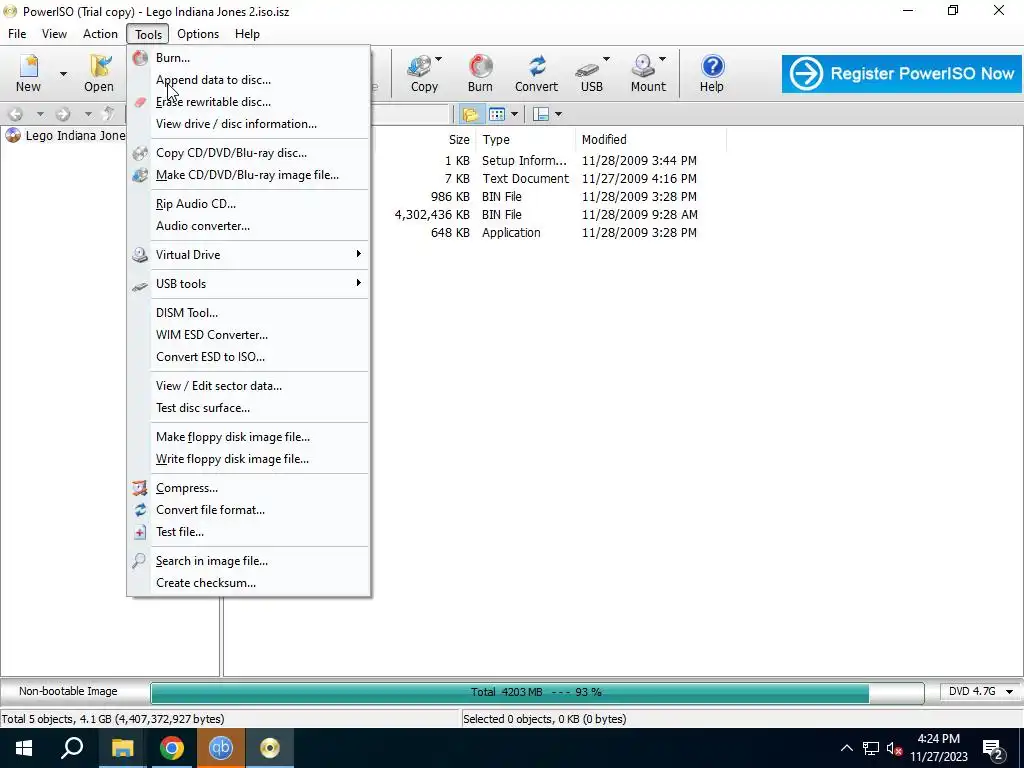The image size is (1024, 768).
Task: Expand the Mount button dropdown arrow
Action: pyautogui.click(x=662, y=59)
